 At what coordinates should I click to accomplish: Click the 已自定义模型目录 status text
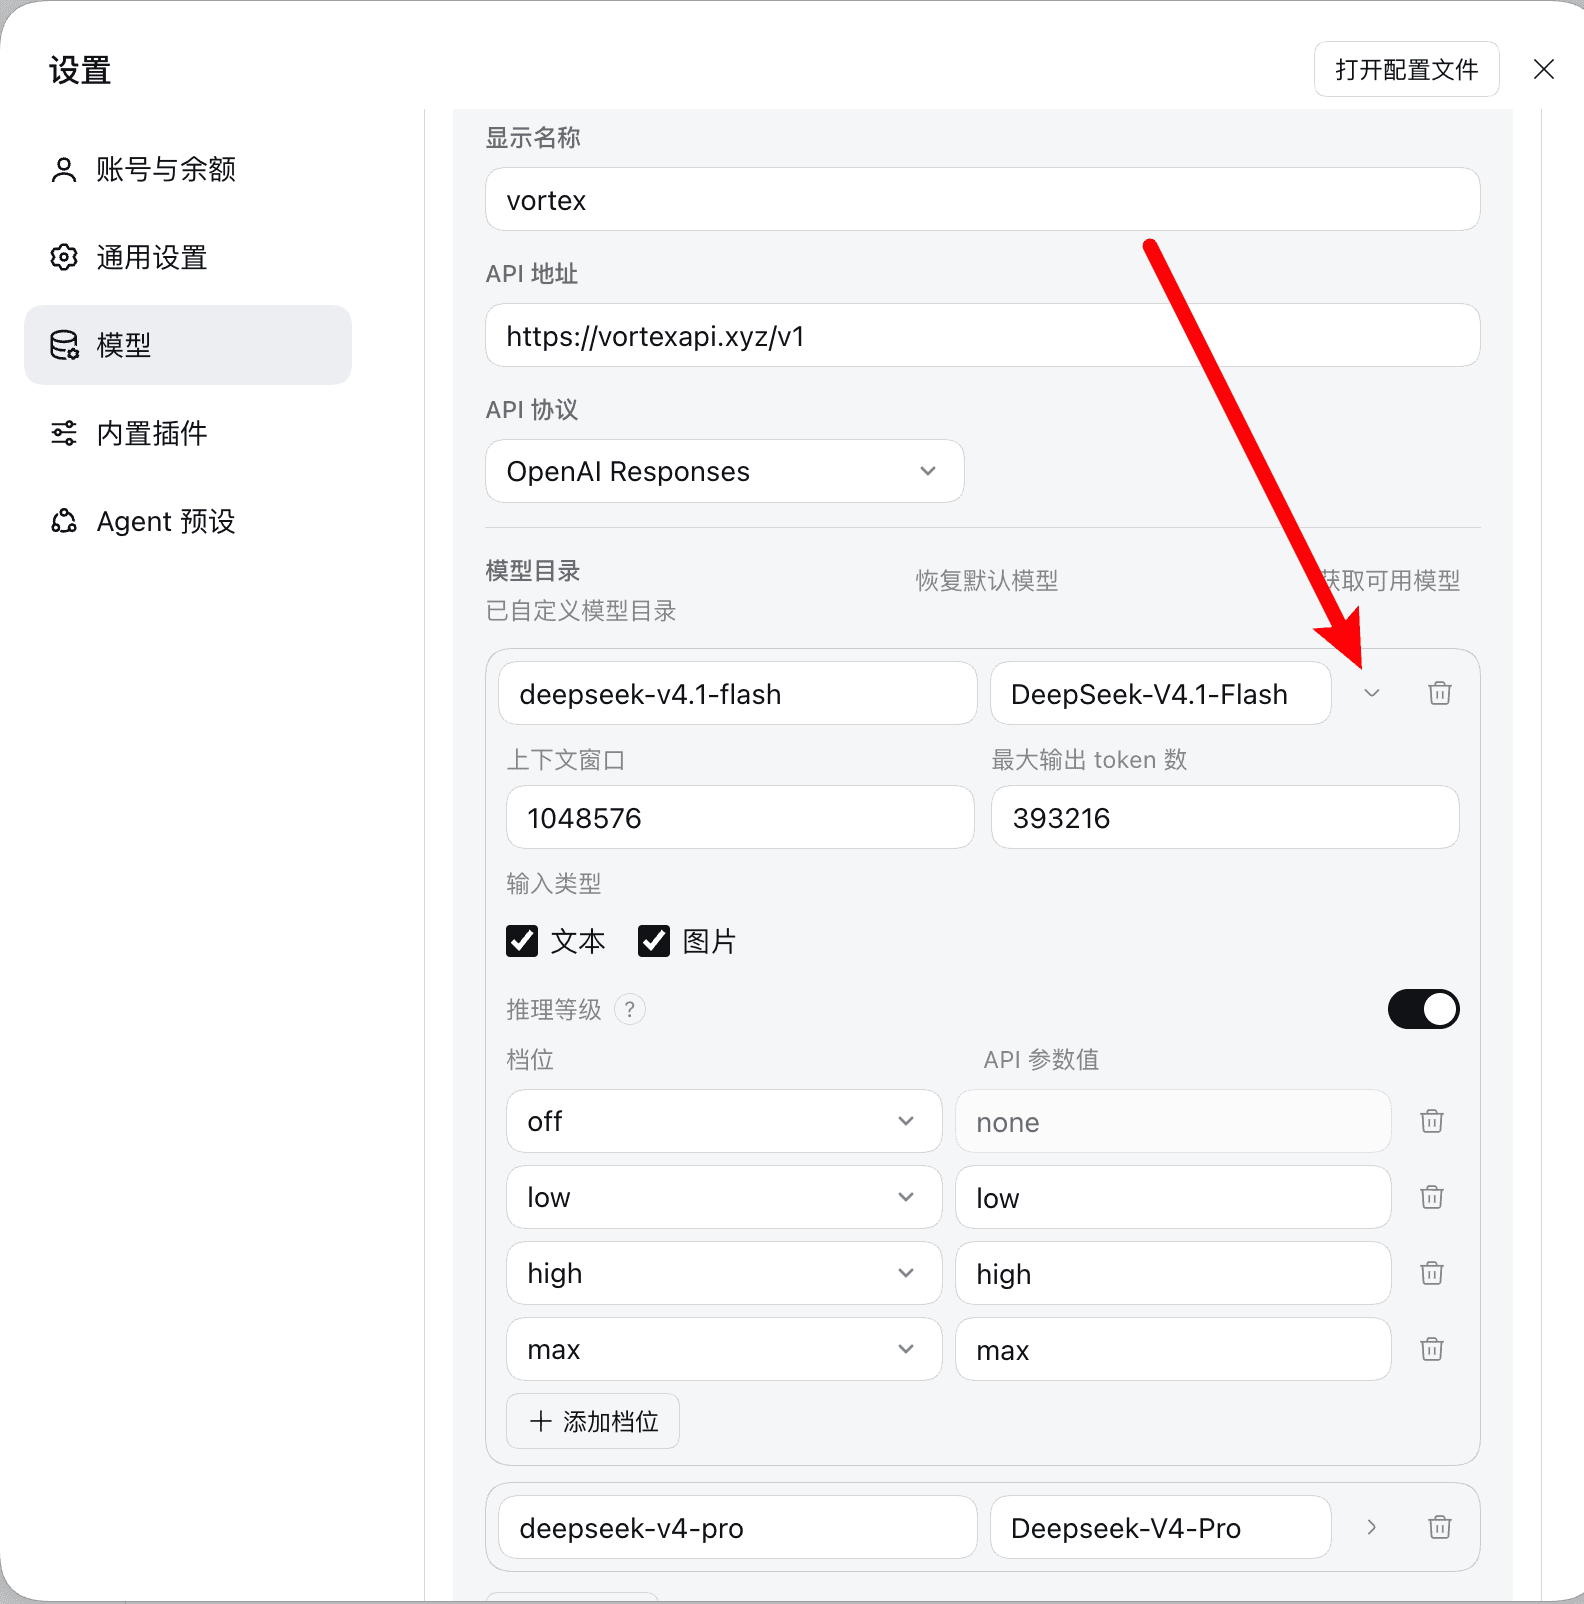tap(581, 611)
